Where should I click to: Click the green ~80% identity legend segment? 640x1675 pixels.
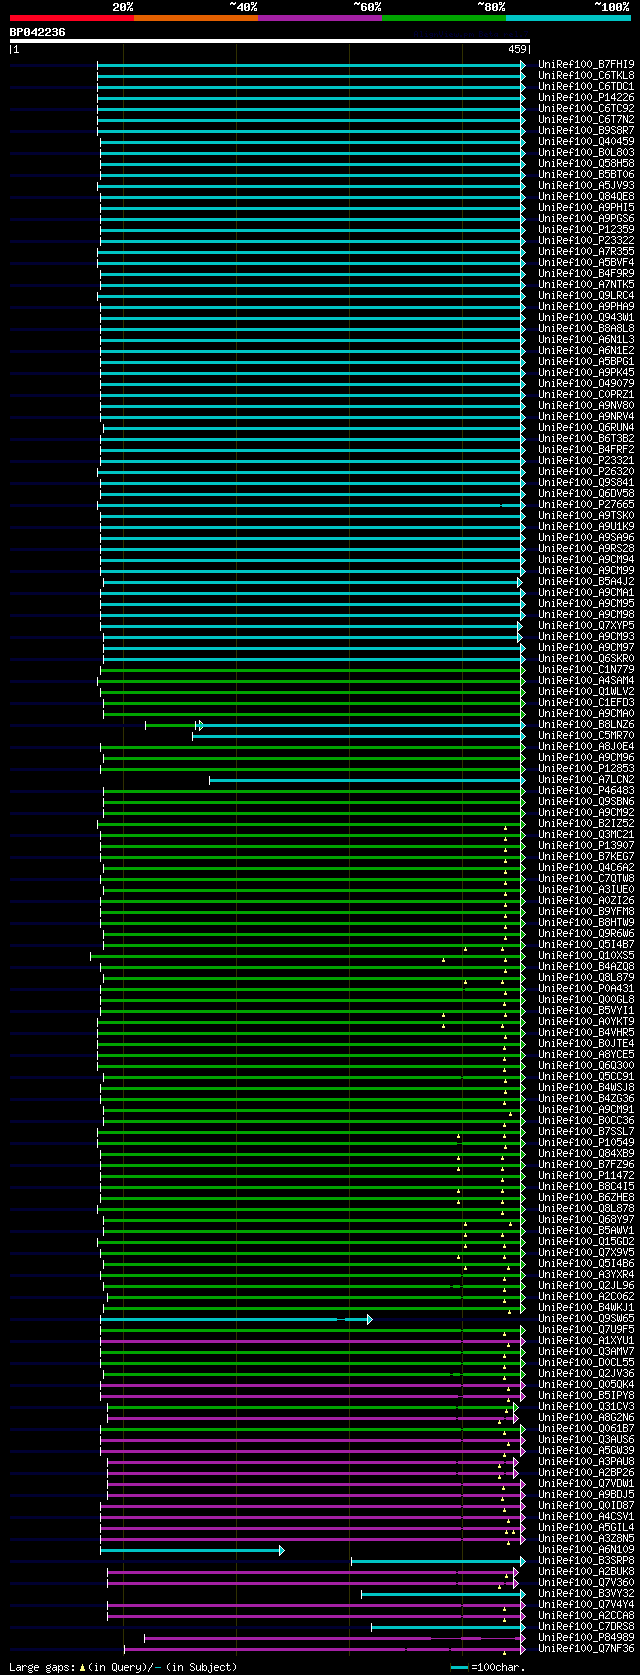click(444, 18)
